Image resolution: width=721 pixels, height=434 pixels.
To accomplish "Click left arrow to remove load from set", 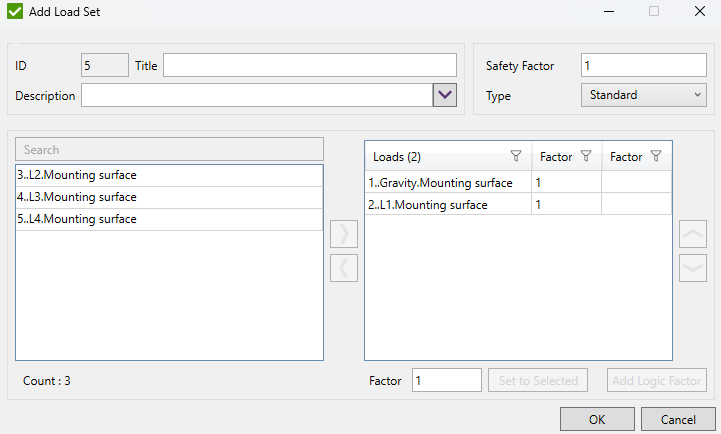I will pyautogui.click(x=343, y=268).
